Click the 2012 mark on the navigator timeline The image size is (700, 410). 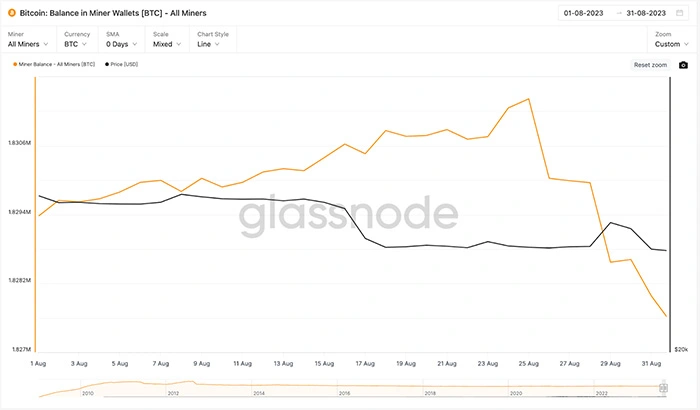coord(173,393)
